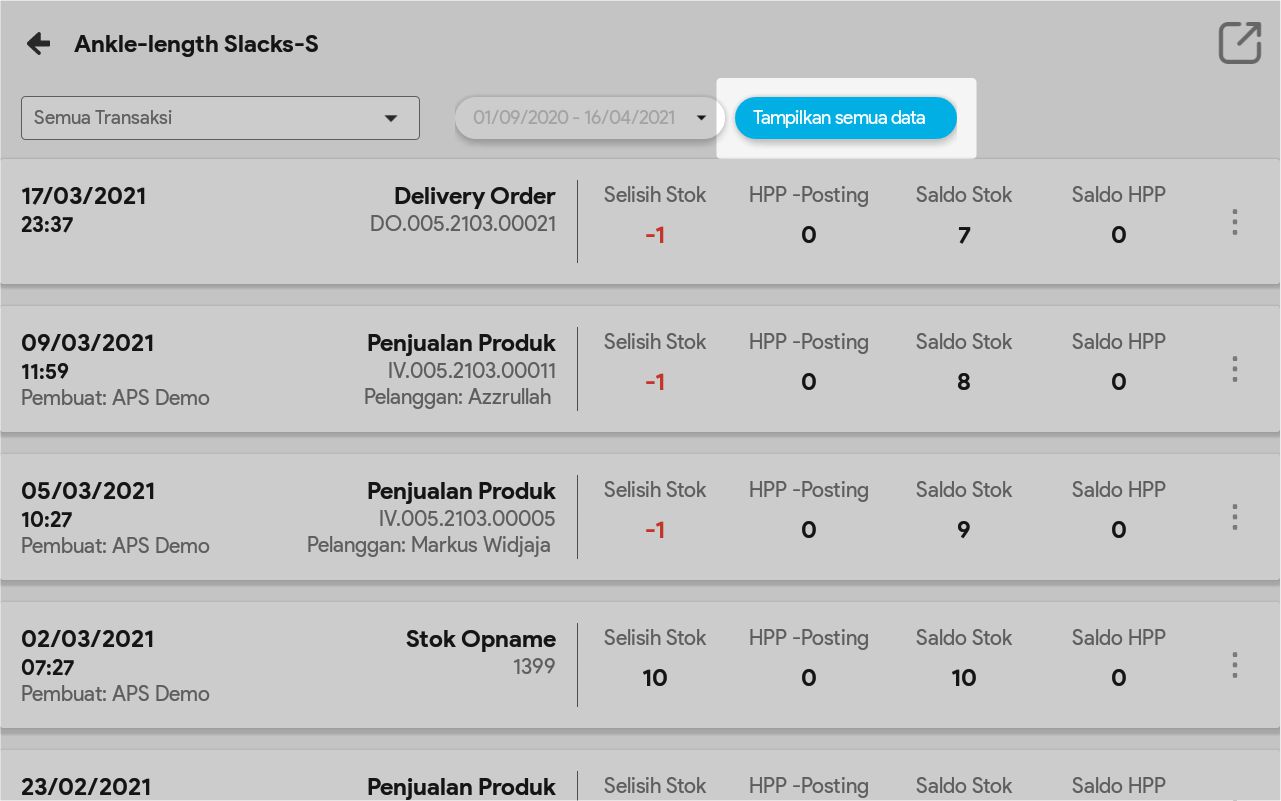Screen dimensions: 1281x801
Task: Expand the Semua Transaksi dropdown
Action: click(x=220, y=118)
